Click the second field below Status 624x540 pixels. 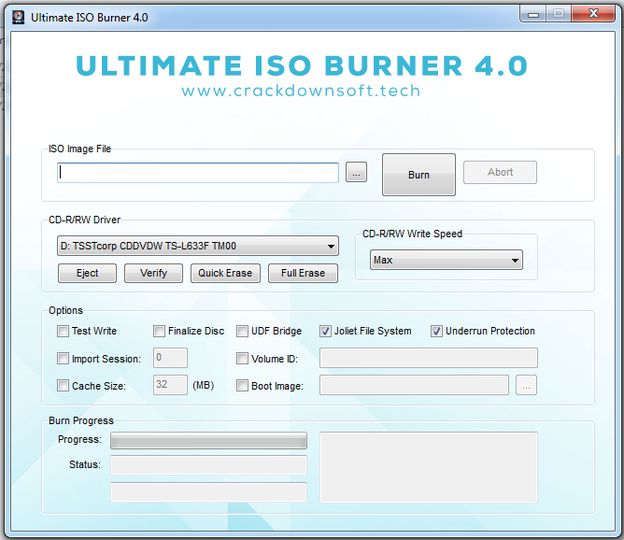pyautogui.click(x=209, y=492)
